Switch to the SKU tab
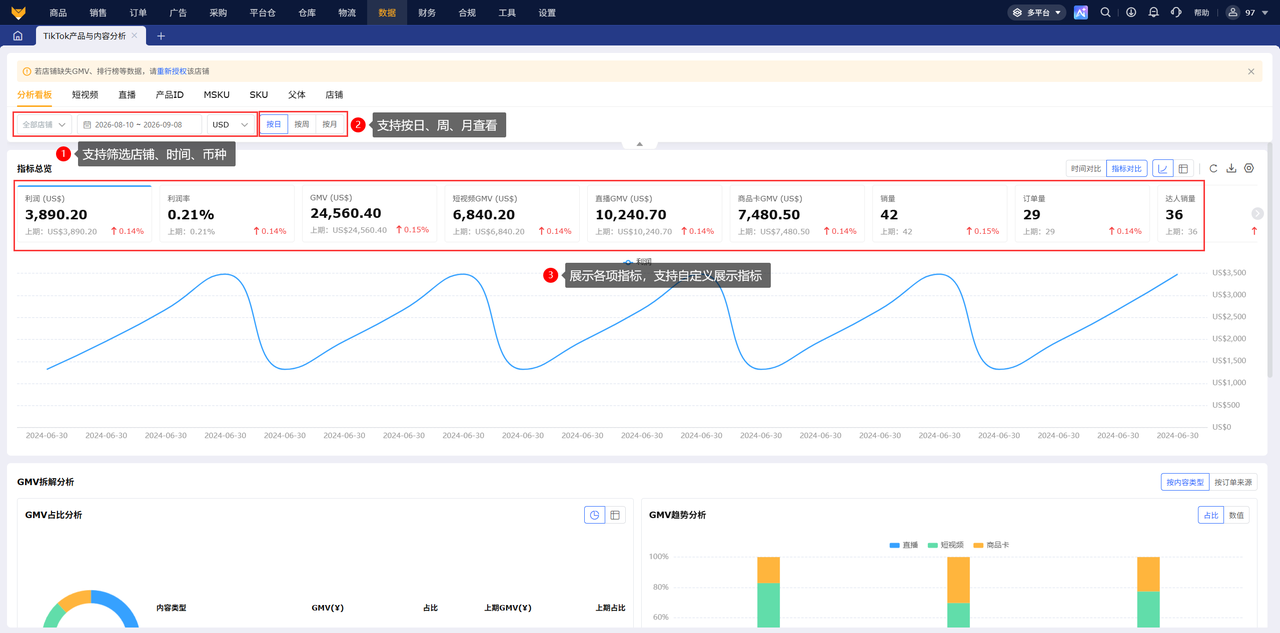 259,94
